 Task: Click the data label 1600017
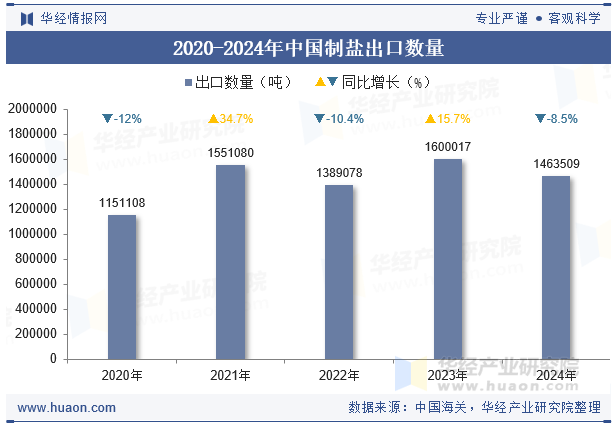click(448, 147)
